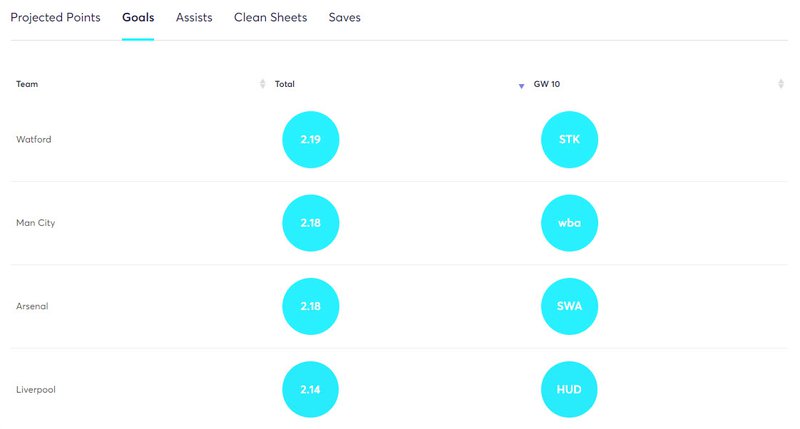Click the STK fixture badge for Watford
This screenshot has height=429, width=800.
(569, 139)
